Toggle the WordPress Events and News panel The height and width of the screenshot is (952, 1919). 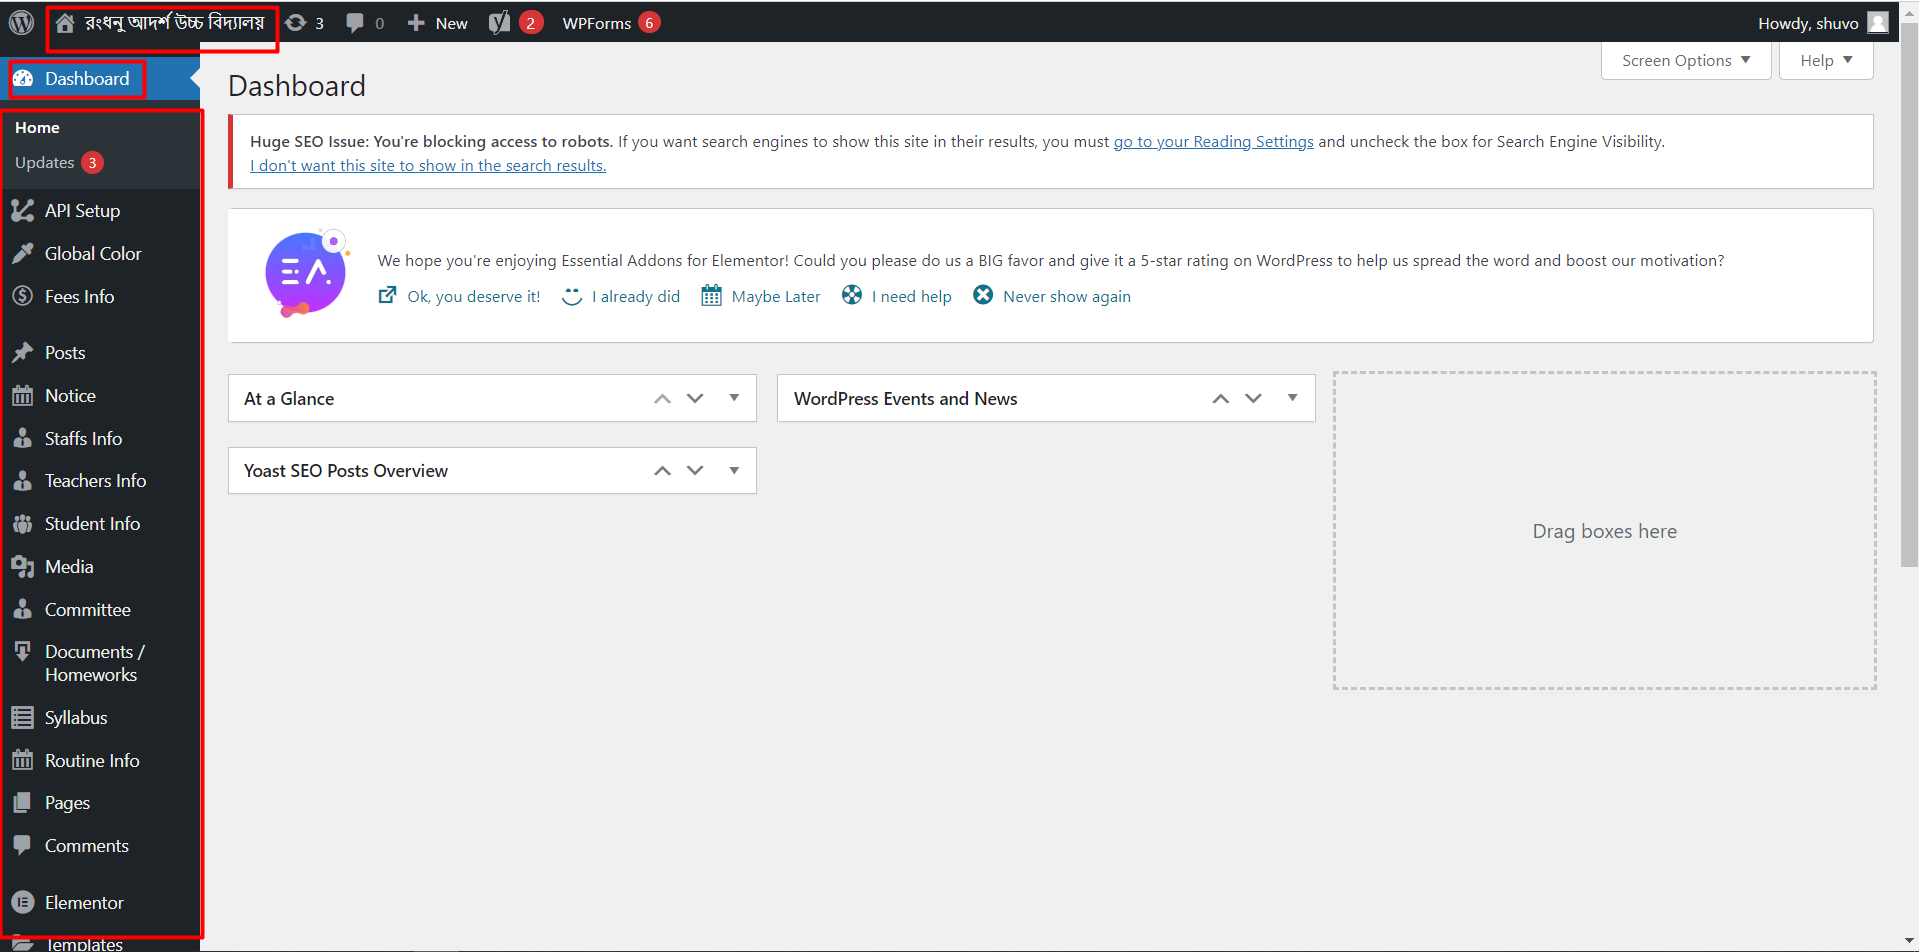coord(1292,398)
